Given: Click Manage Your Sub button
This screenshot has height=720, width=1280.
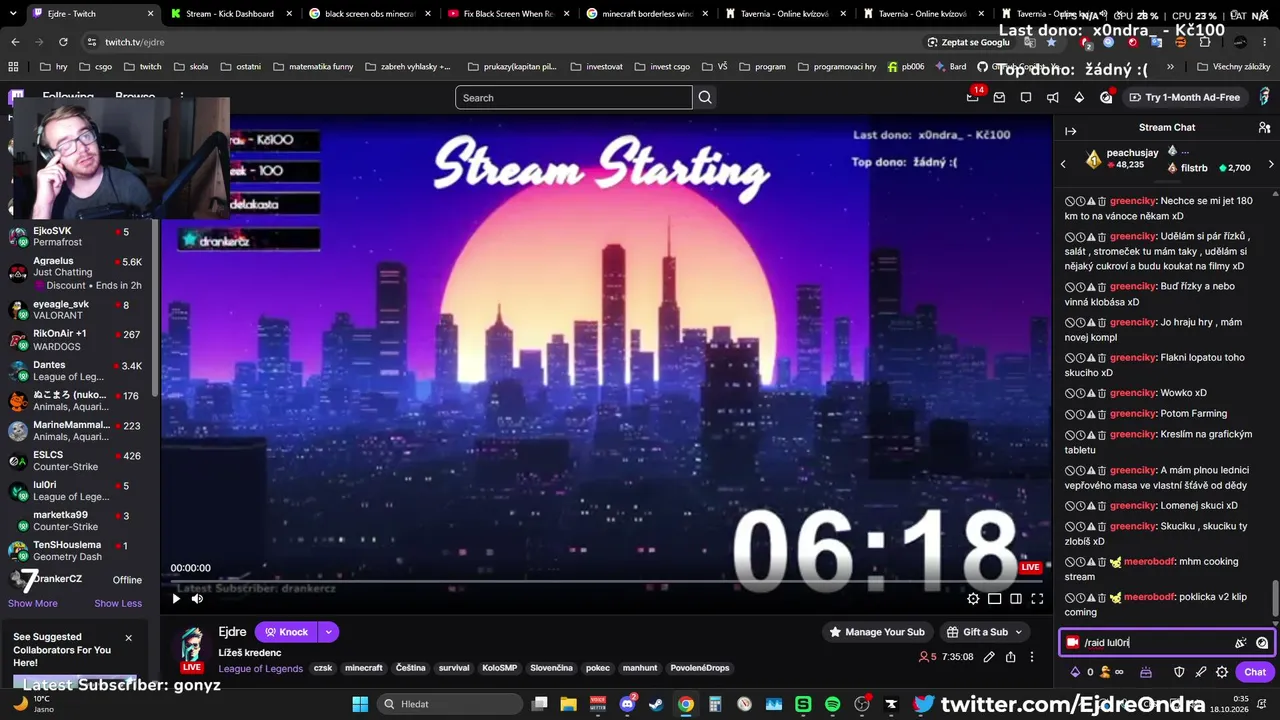Looking at the screenshot, I should click(877, 632).
